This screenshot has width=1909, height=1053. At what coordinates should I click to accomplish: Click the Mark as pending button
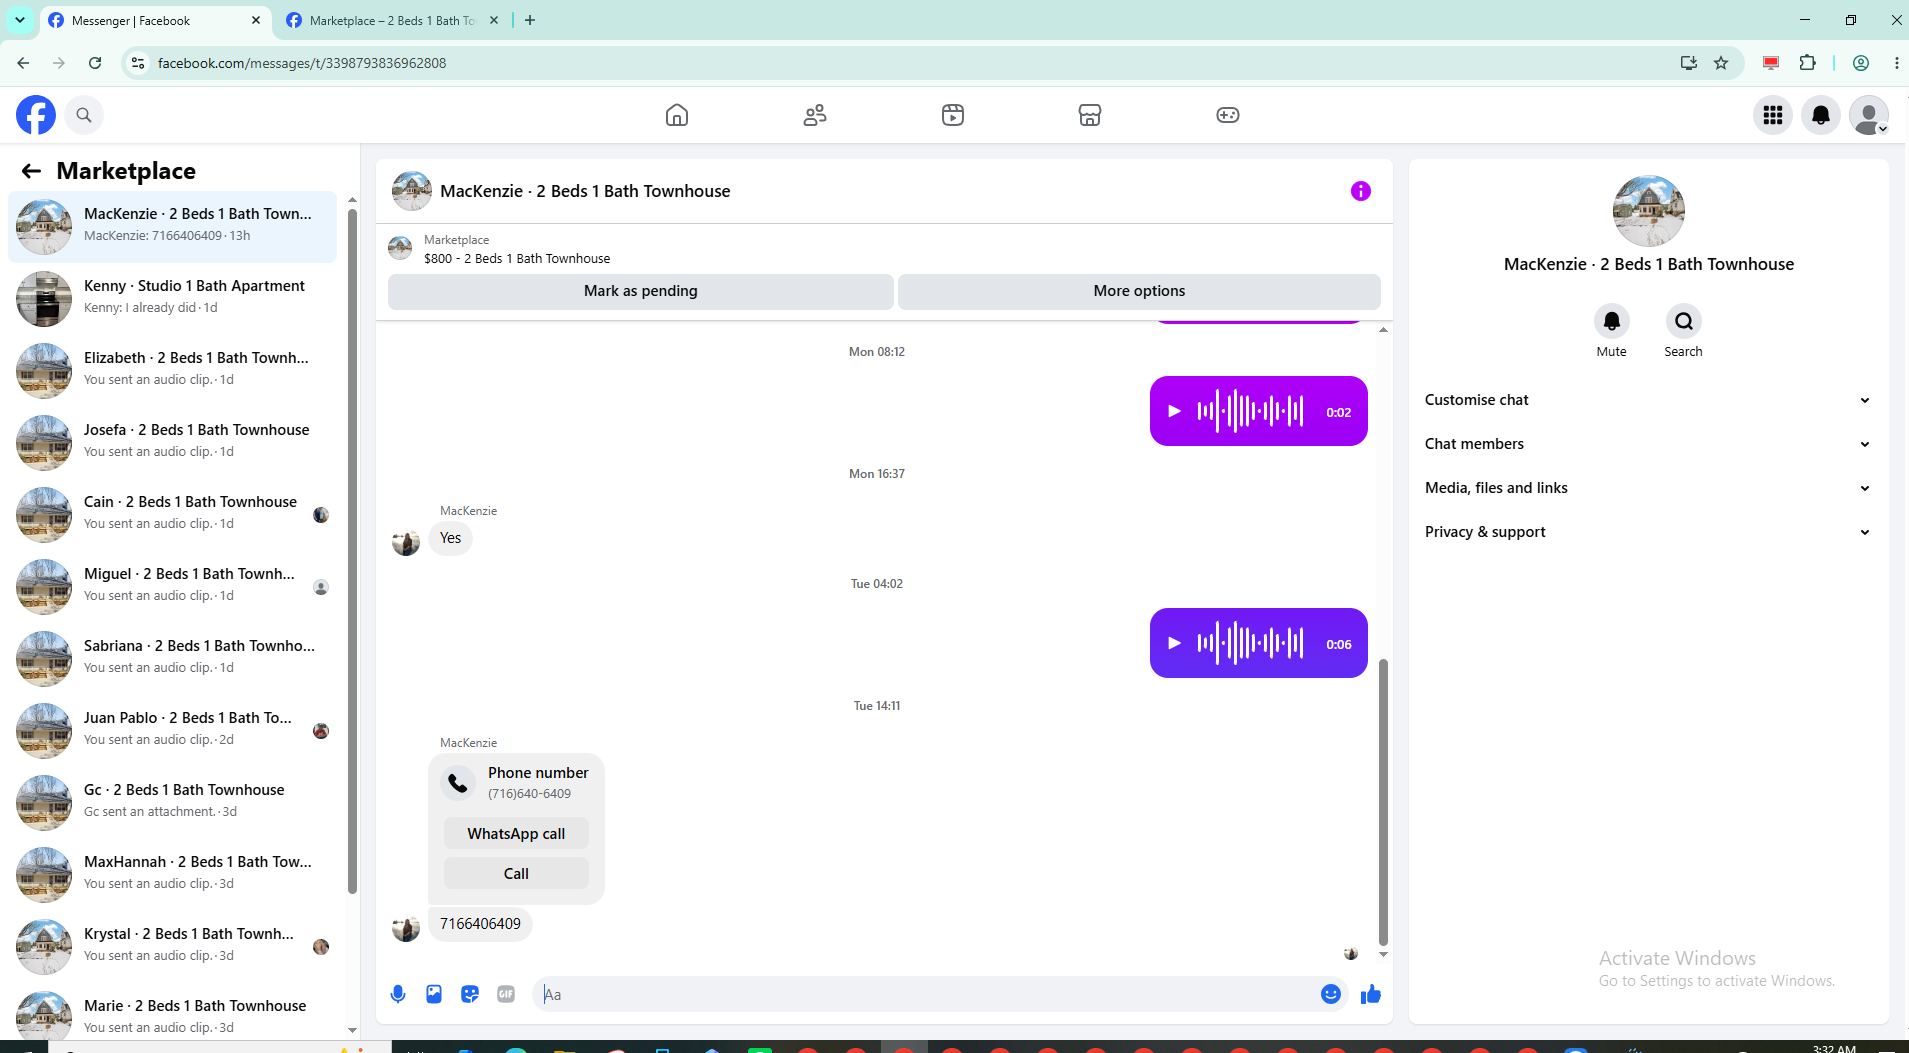[x=641, y=291]
